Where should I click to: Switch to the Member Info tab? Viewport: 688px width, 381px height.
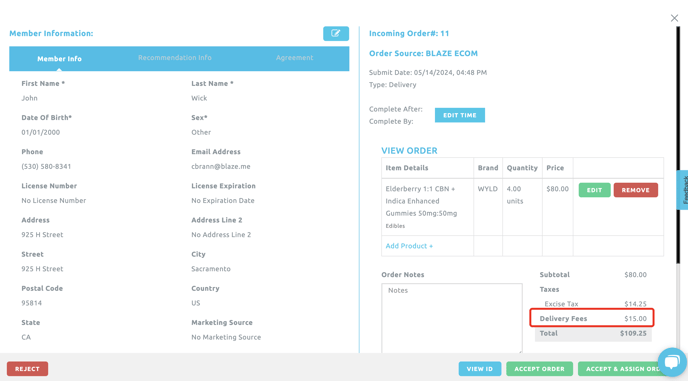(x=59, y=59)
